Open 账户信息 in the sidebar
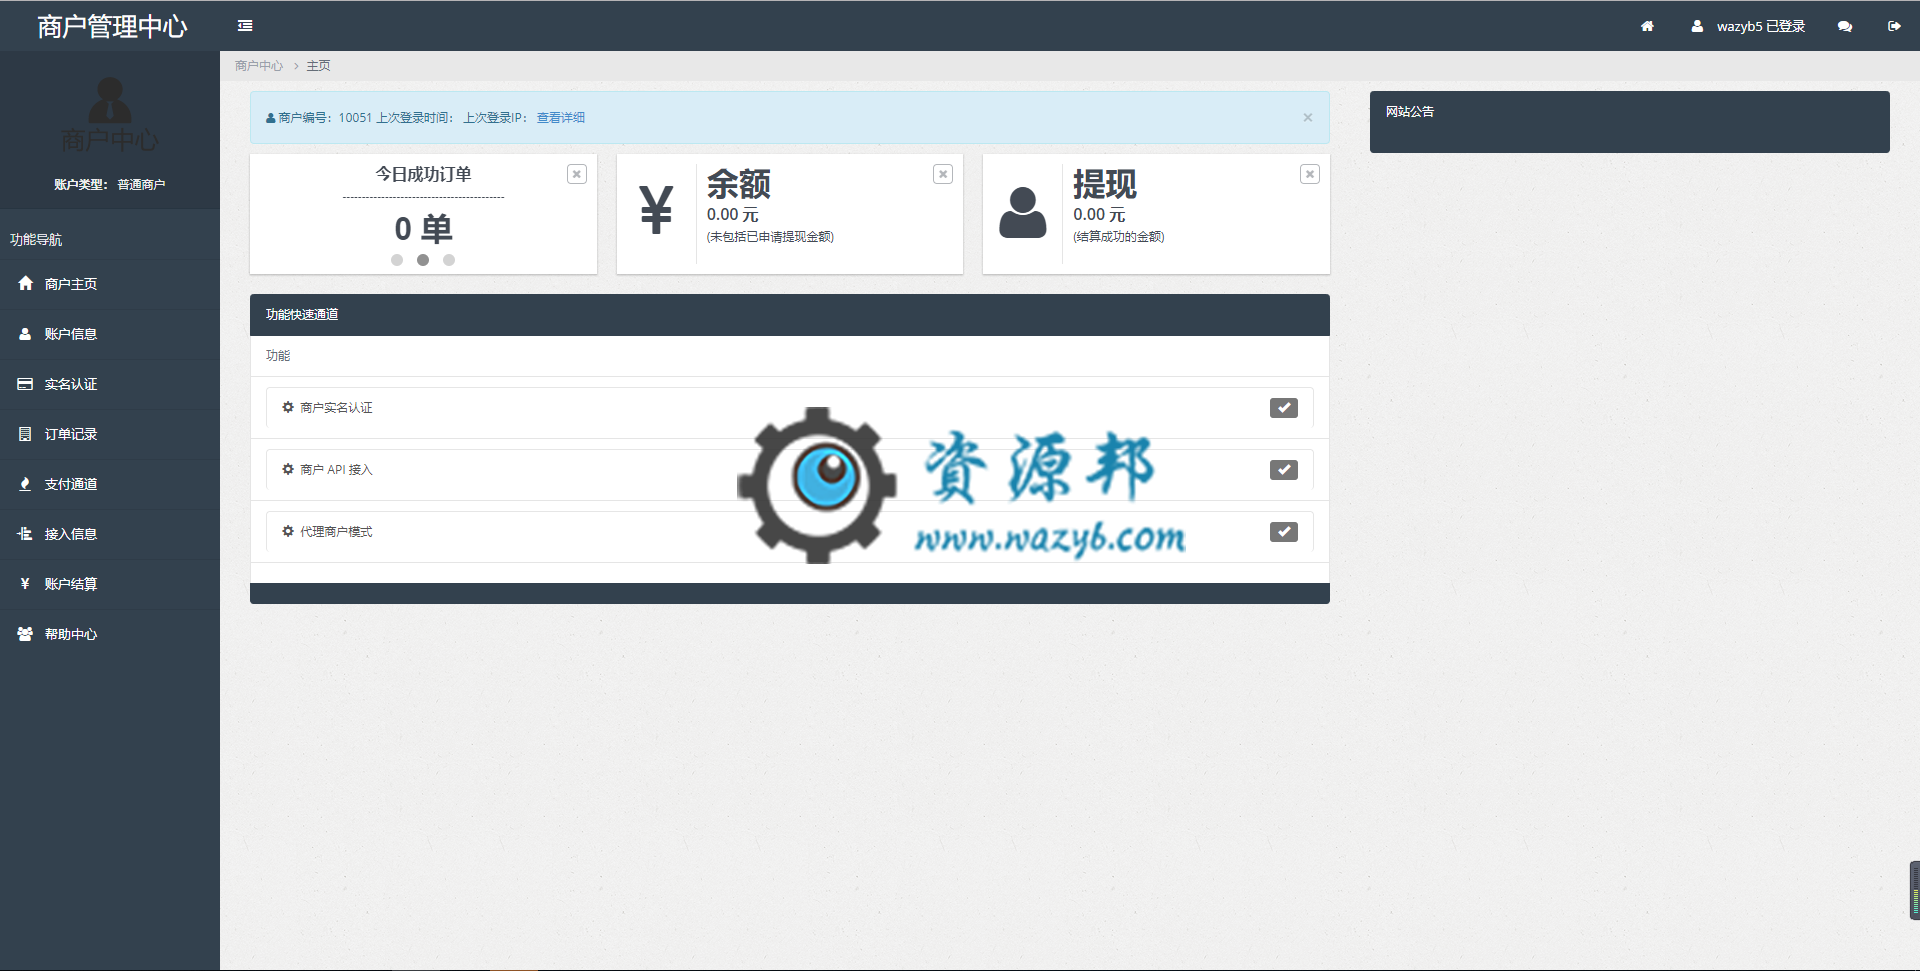1920x971 pixels. click(110, 334)
